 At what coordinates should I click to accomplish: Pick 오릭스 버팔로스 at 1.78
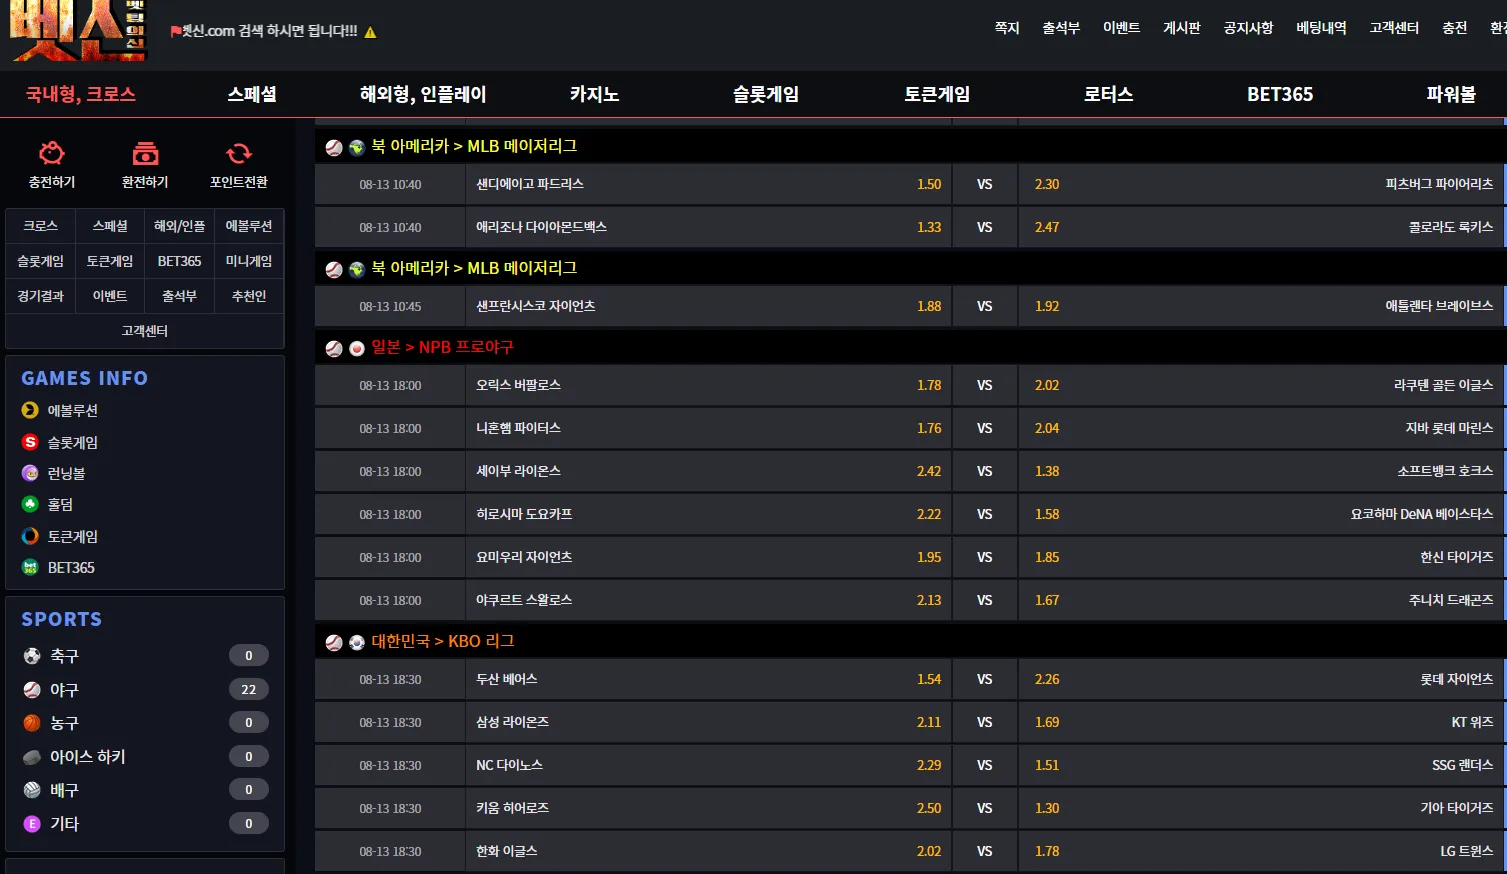click(x=709, y=386)
